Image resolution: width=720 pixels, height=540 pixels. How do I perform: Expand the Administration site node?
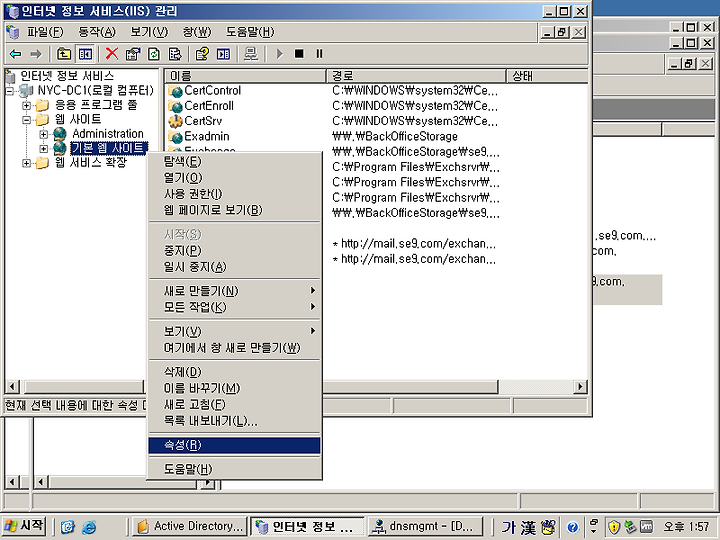click(x=43, y=134)
